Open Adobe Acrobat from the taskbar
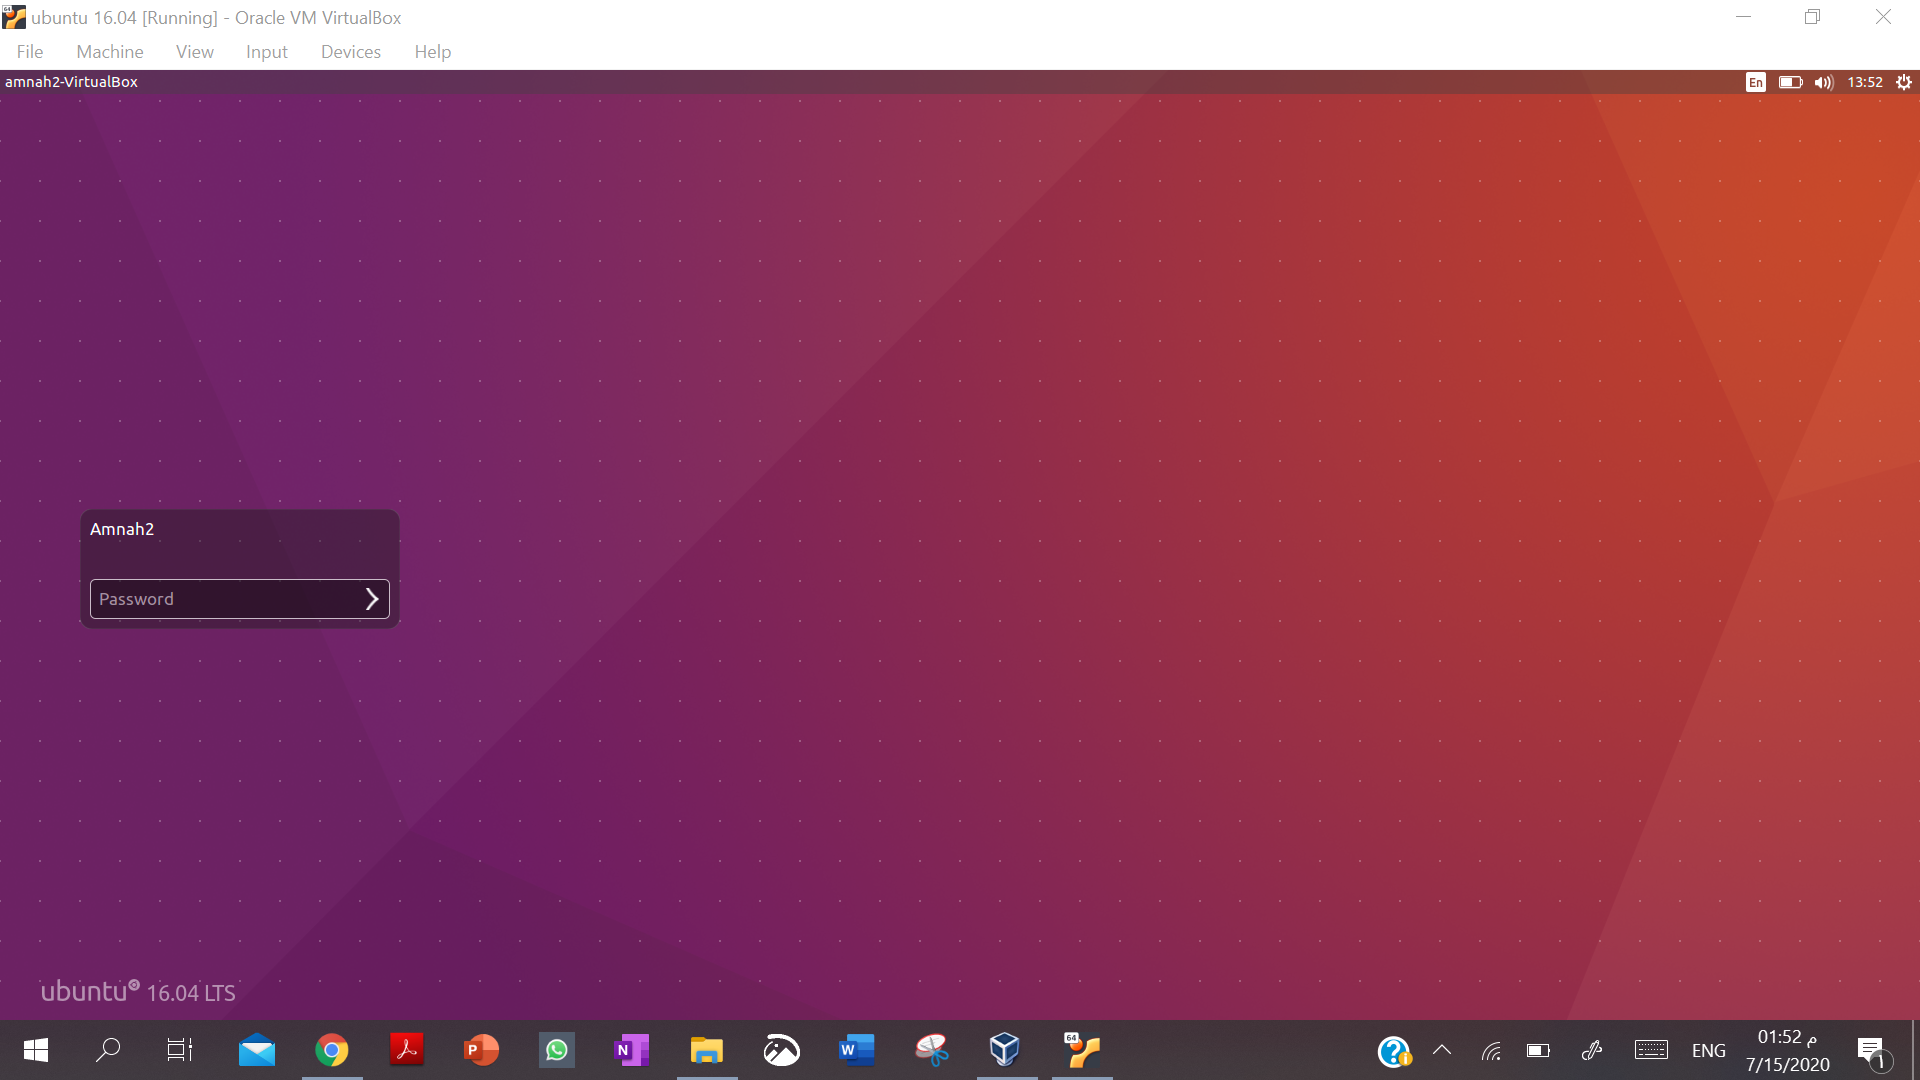 pos(406,1050)
